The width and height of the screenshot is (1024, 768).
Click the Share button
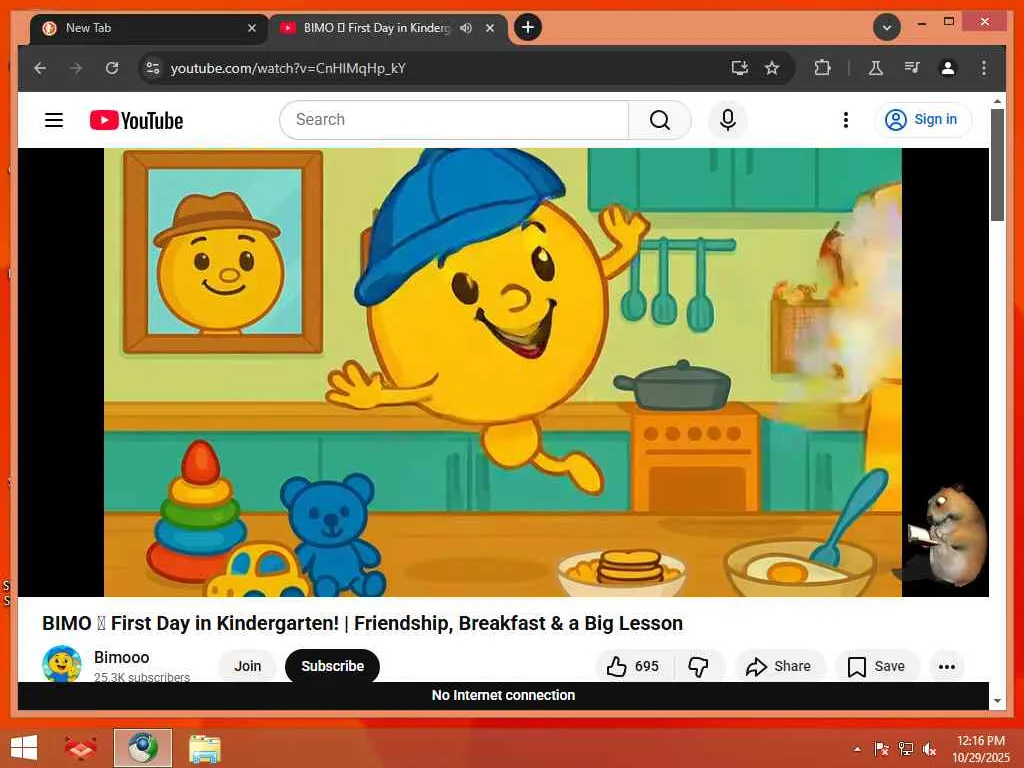[x=779, y=666]
